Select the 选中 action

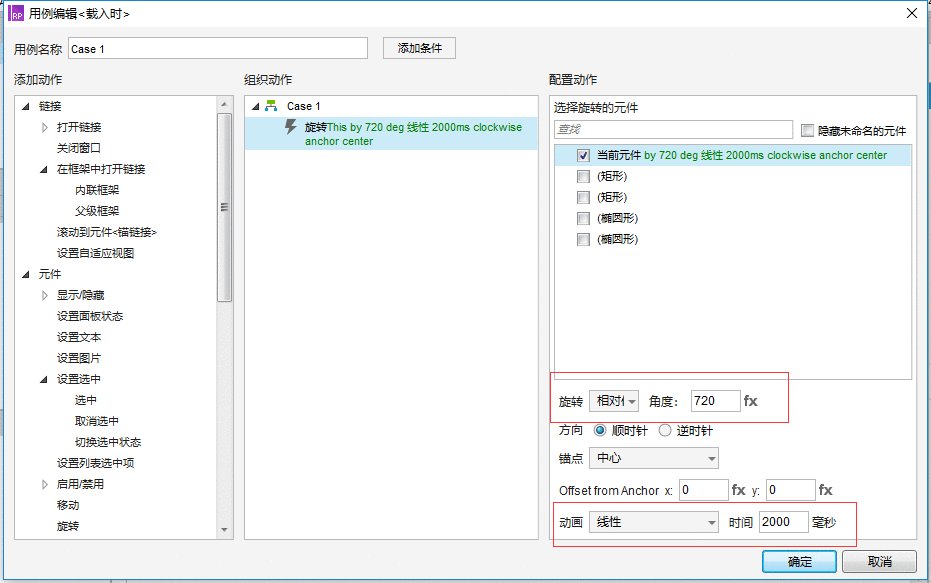point(86,400)
